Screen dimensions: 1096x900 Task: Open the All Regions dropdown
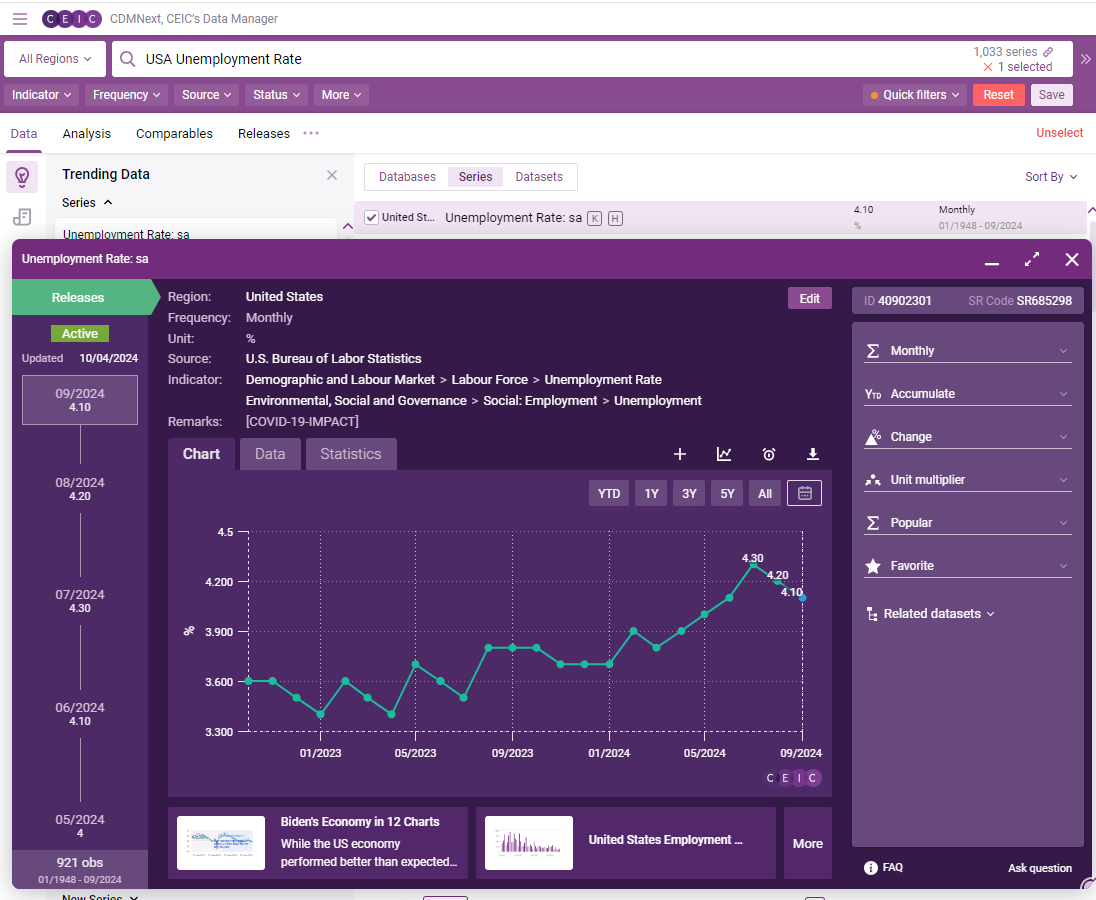click(55, 59)
